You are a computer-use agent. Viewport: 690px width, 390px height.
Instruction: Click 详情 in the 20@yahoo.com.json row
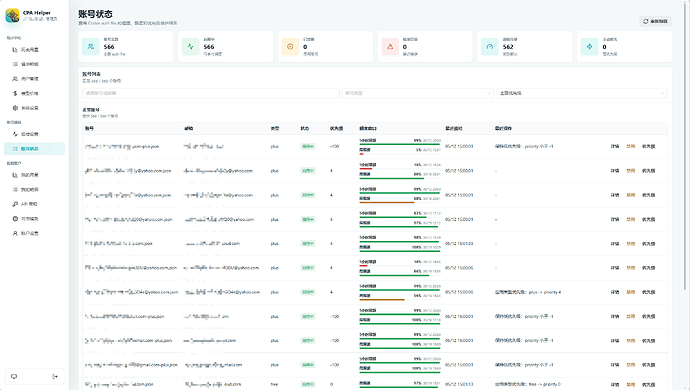click(x=615, y=219)
